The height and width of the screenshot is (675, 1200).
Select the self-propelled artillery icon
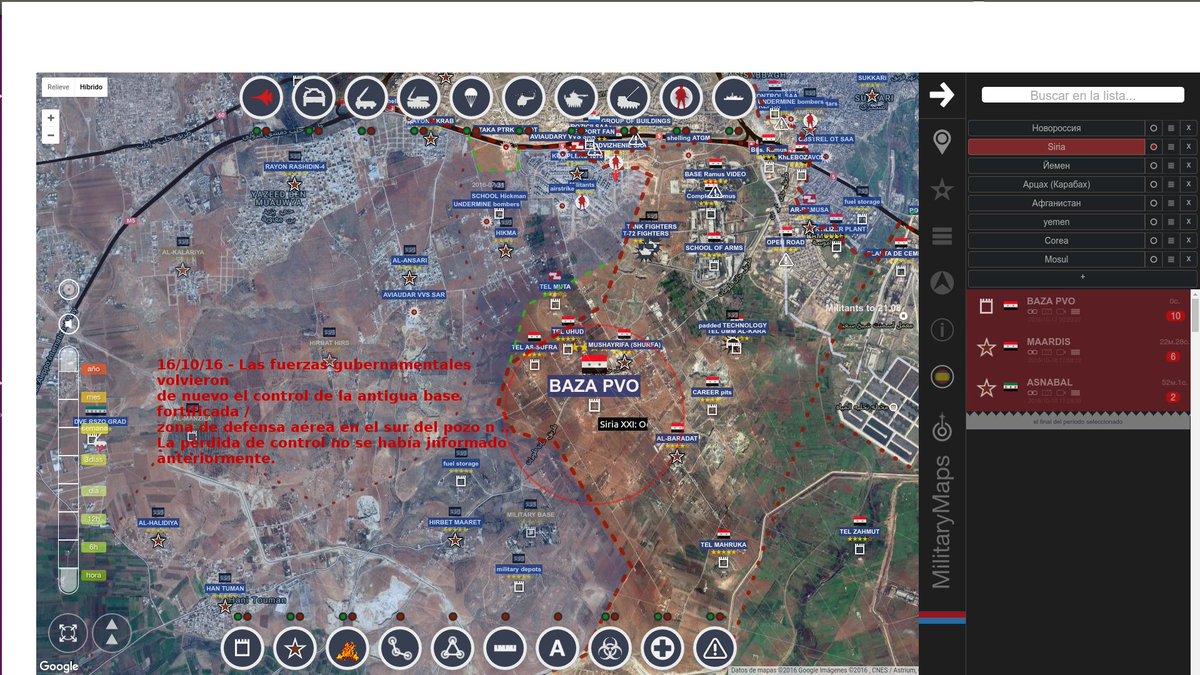[x=629, y=98]
